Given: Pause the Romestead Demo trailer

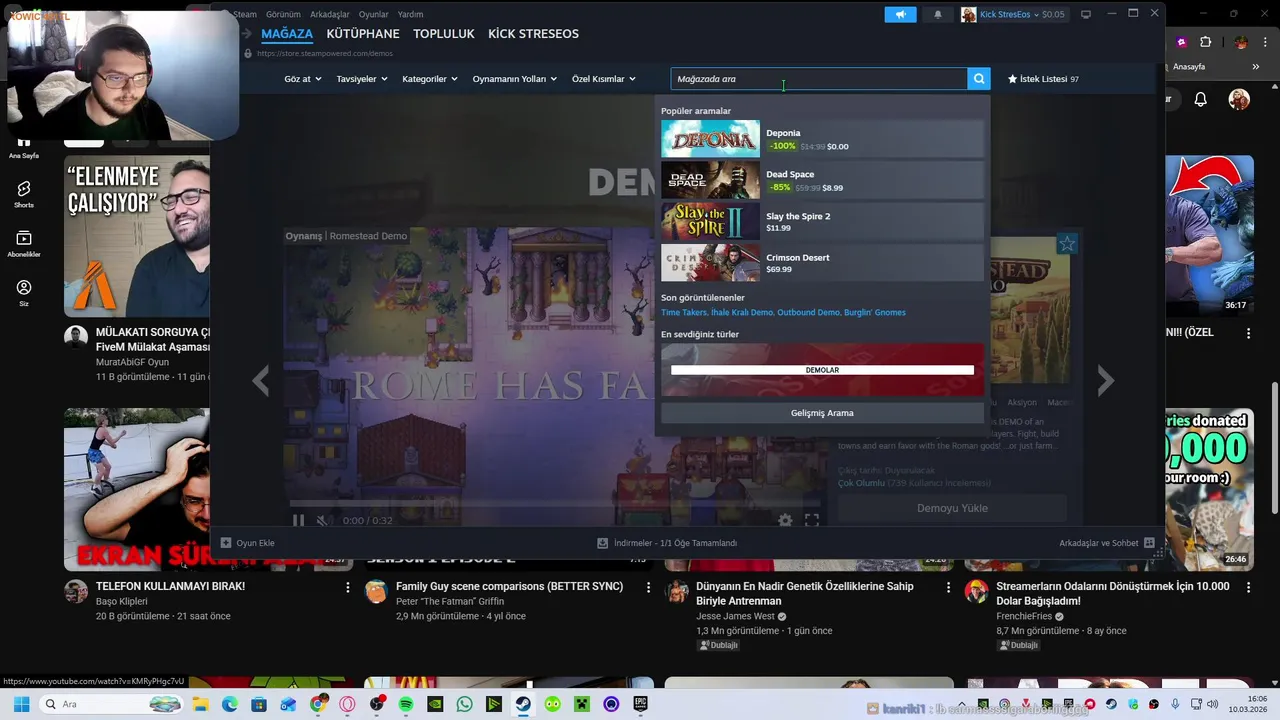Looking at the screenshot, I should click(x=298, y=520).
